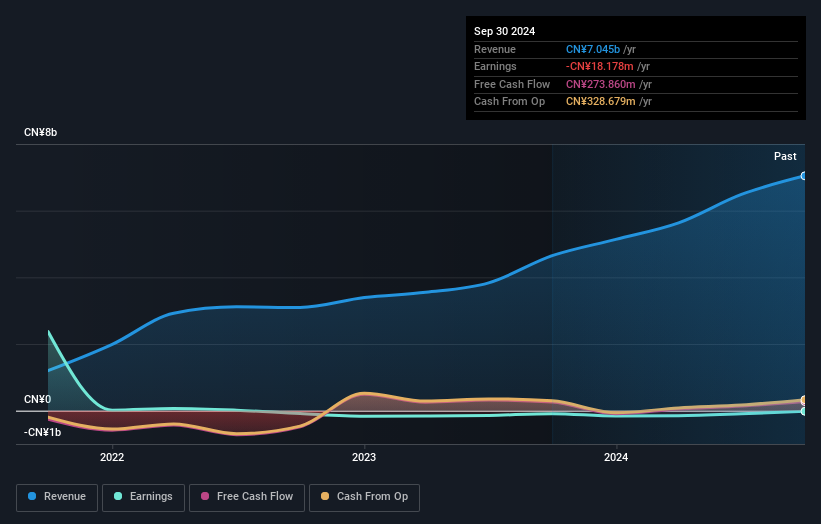The height and width of the screenshot is (524, 821).
Task: Click the Free Cash Flow label in tooltip
Action: (x=512, y=84)
